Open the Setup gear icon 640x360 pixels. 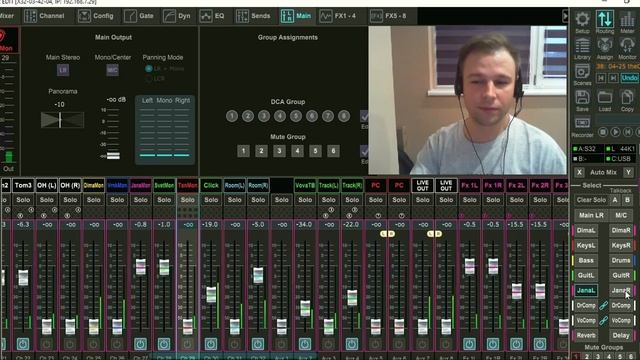click(x=582, y=19)
